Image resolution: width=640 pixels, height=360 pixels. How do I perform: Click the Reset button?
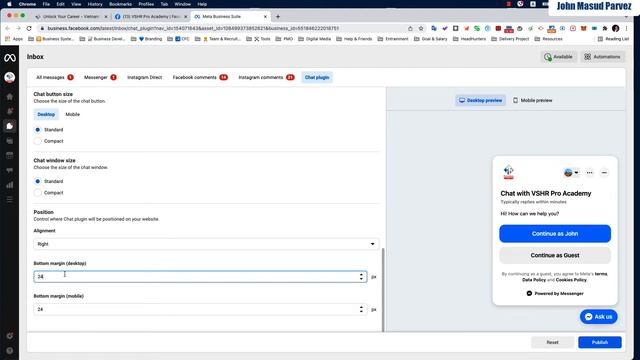(552, 342)
